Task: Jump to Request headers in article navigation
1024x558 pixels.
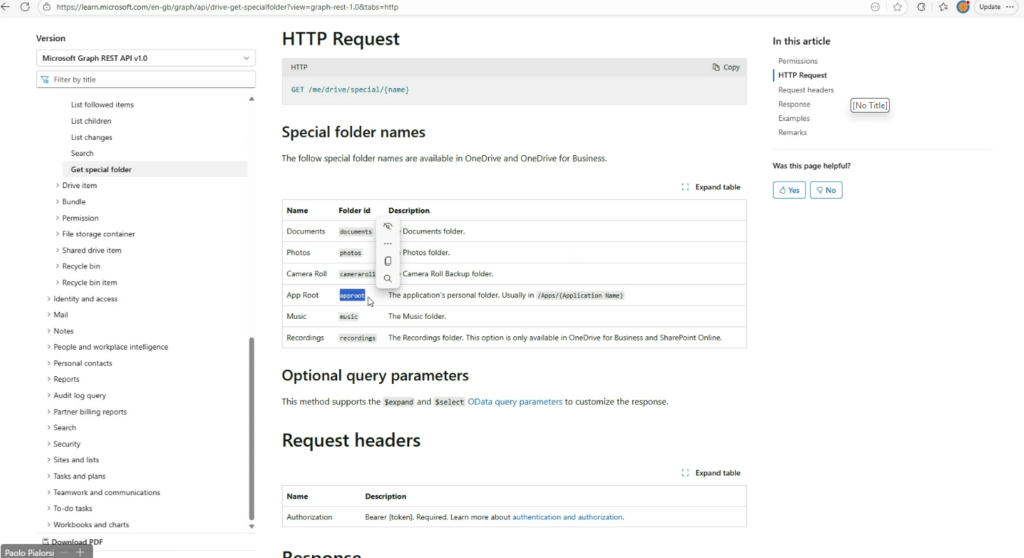Action: [x=805, y=90]
